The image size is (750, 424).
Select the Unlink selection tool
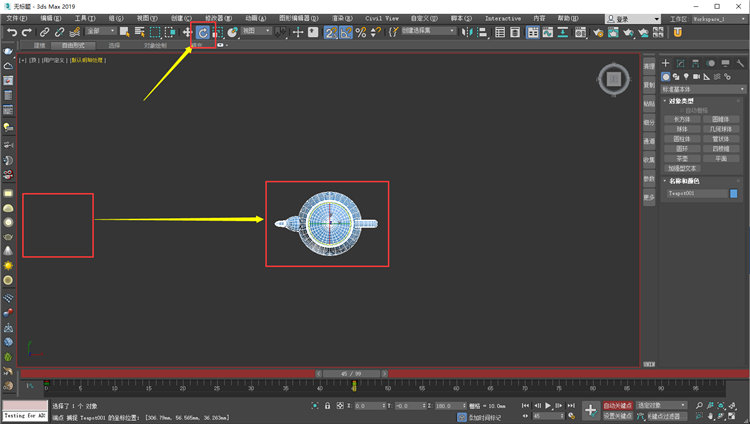click(59, 32)
